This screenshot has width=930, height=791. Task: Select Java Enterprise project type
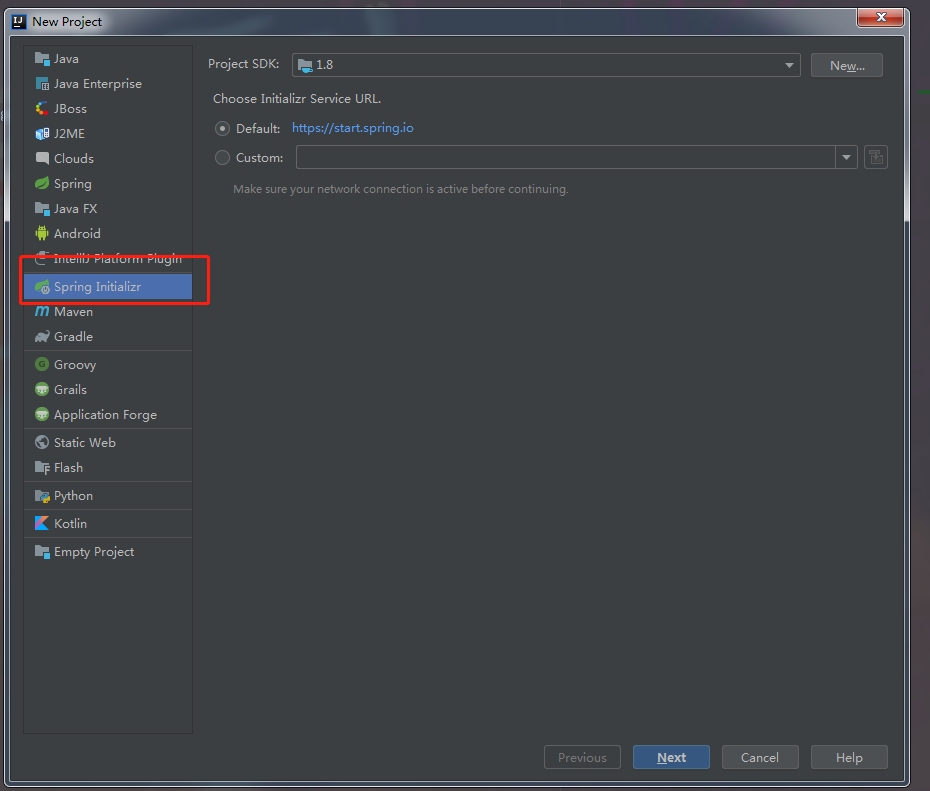click(x=108, y=84)
